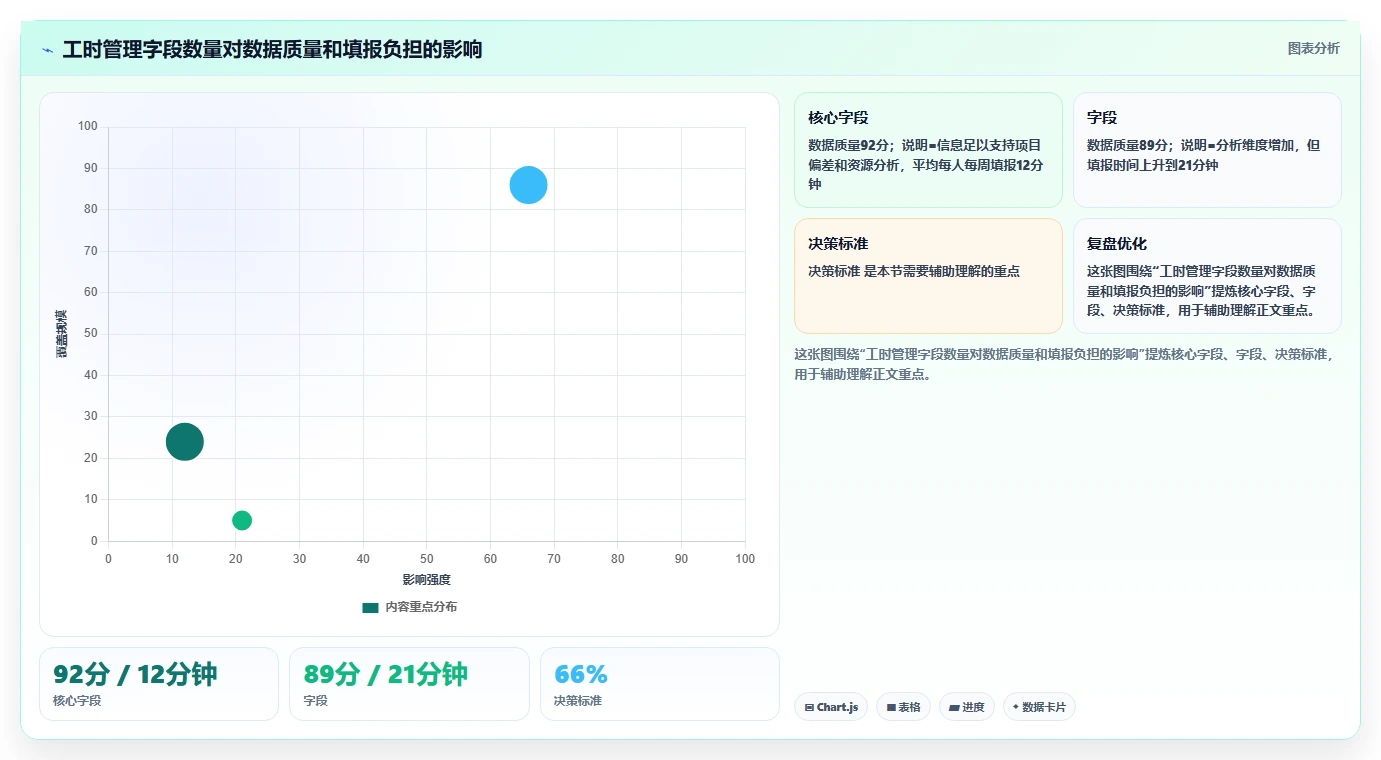
Task: Toggle the 内容重点分布 legend color box
Action: 370,607
